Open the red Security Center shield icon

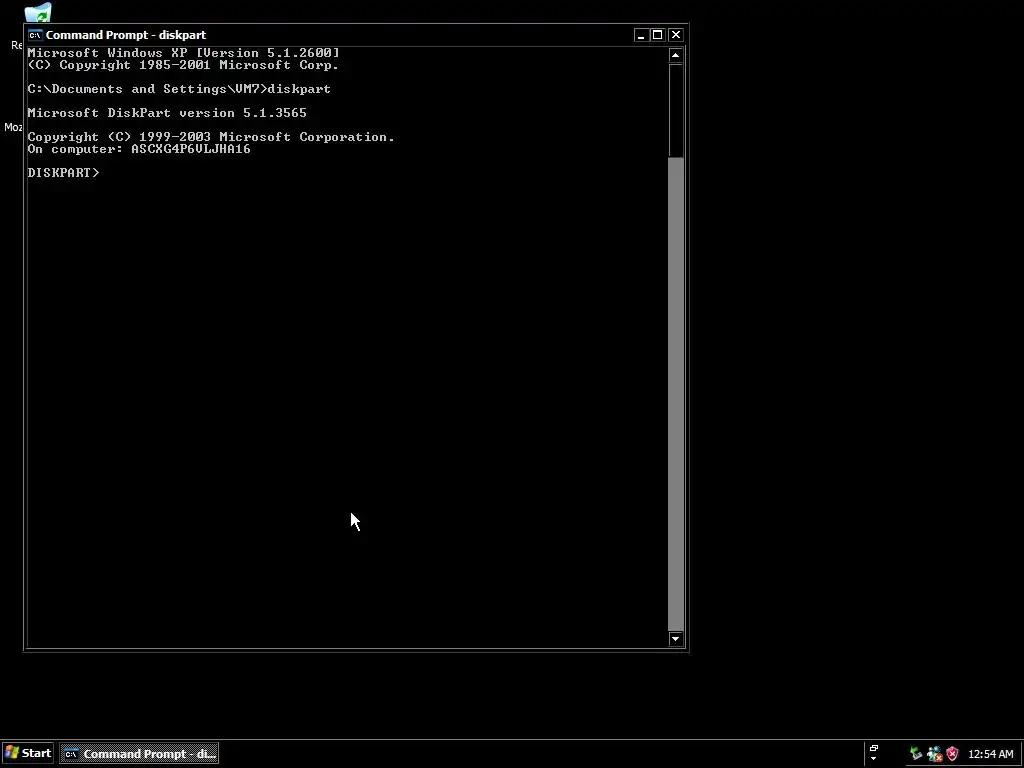point(952,754)
